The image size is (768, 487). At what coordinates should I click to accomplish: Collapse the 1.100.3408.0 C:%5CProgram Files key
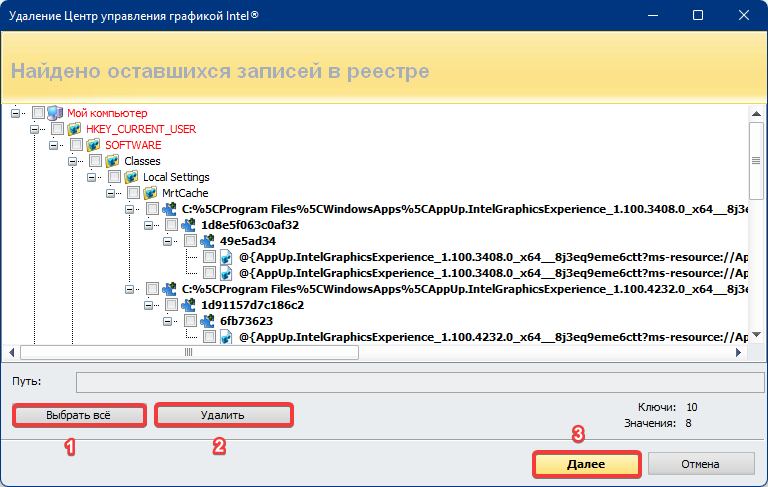click(x=130, y=210)
